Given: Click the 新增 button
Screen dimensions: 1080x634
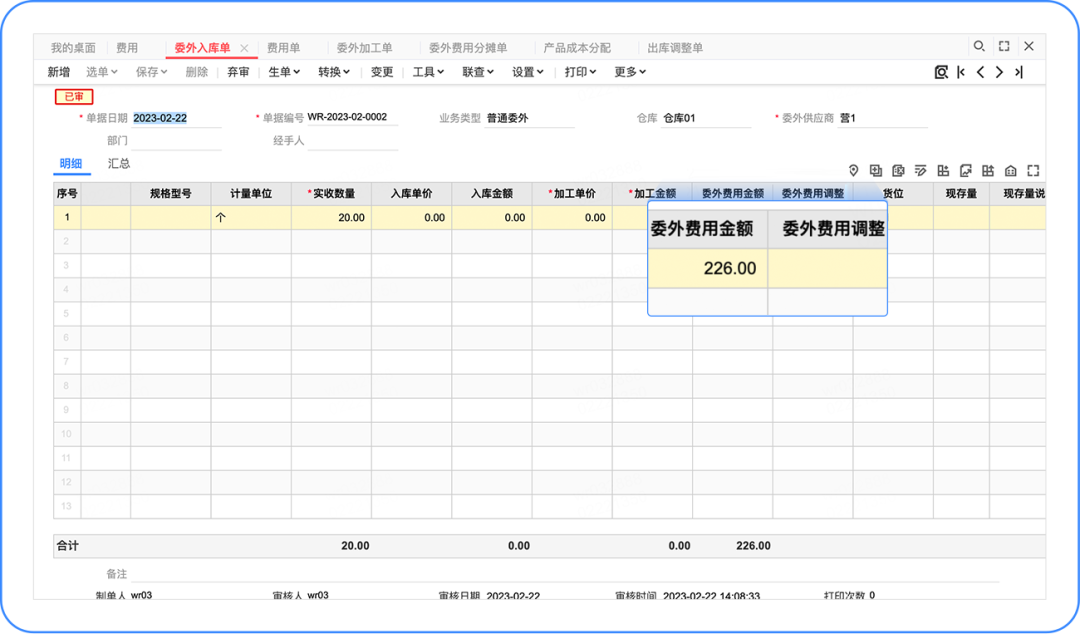Looking at the screenshot, I should [57, 72].
